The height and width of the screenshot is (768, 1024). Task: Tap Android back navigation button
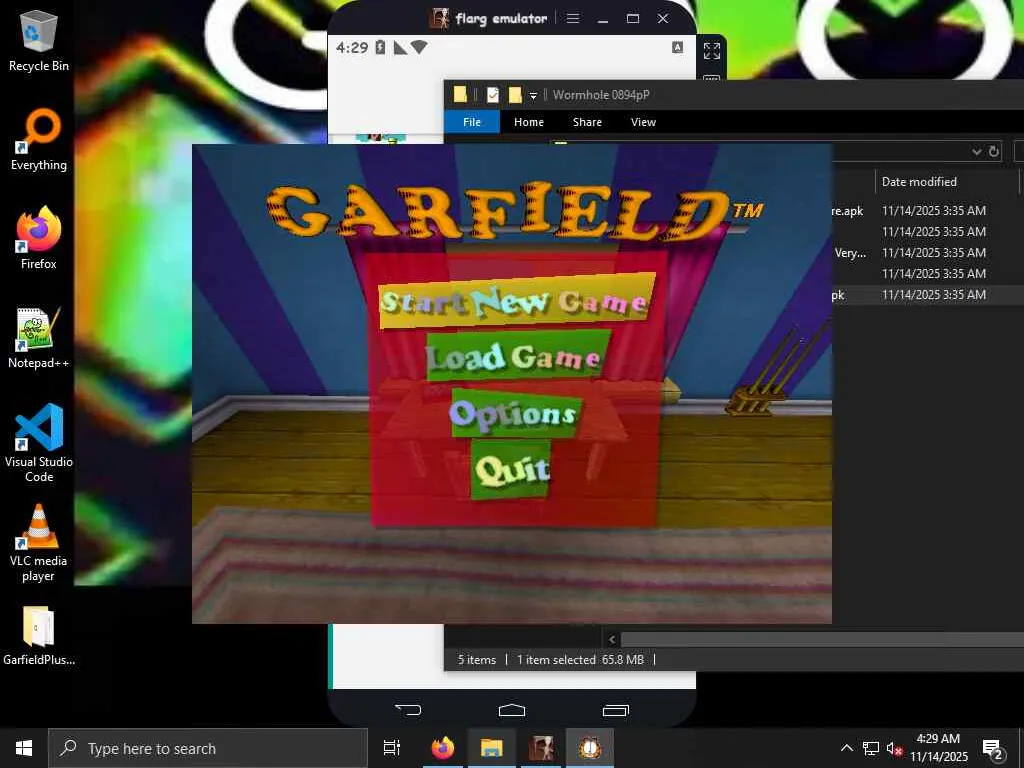click(408, 709)
